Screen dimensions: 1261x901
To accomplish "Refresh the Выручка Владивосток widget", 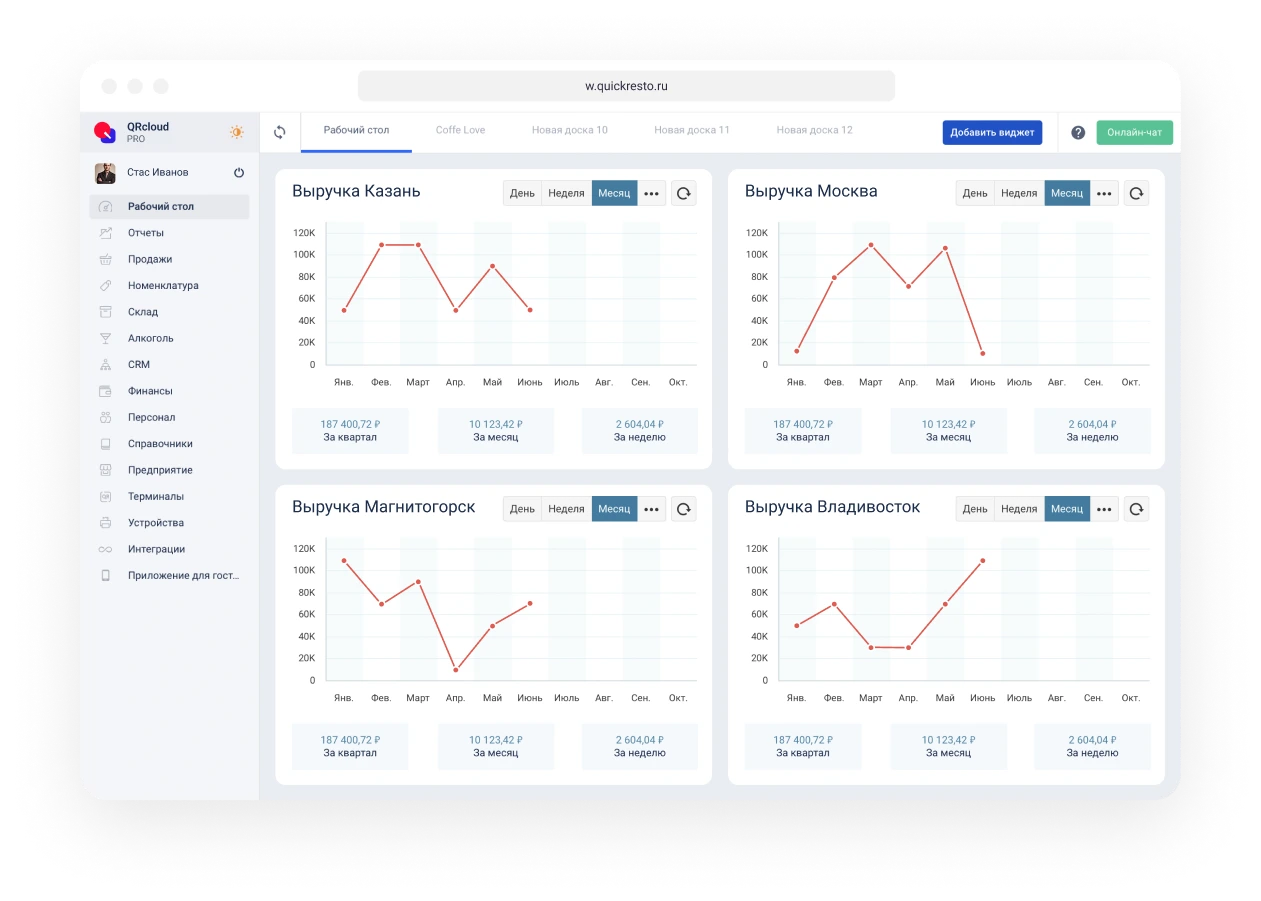I will 1137,509.
